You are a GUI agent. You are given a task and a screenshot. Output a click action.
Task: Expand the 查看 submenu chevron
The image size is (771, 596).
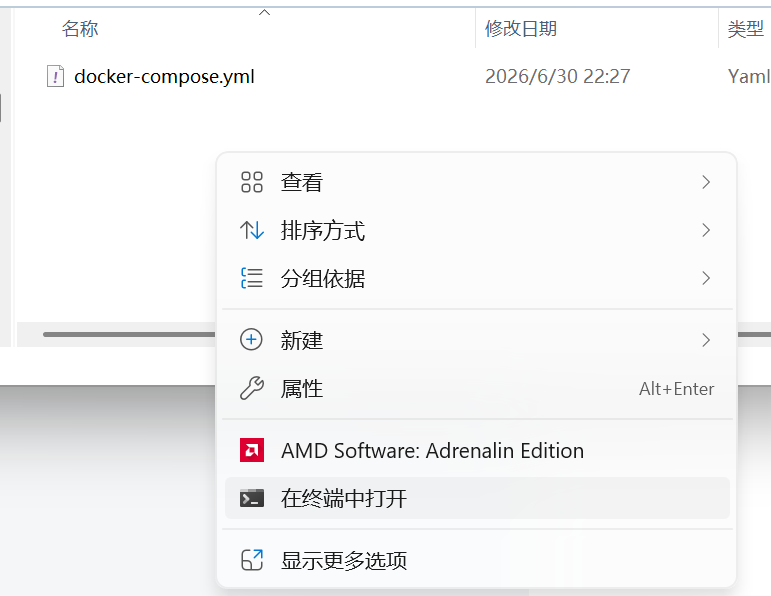pyautogui.click(x=706, y=182)
